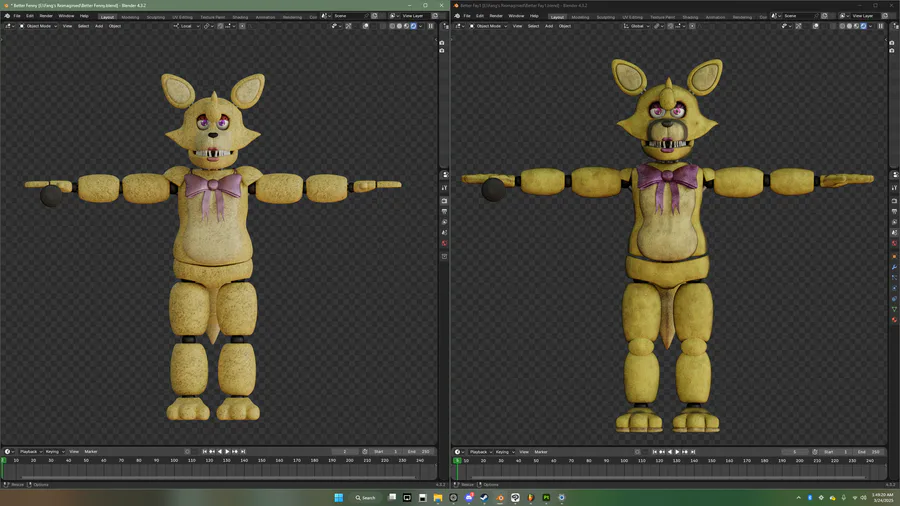The image size is (900, 506).
Task: Click Blender logo icon in left window menu bar
Action: click(7, 16)
